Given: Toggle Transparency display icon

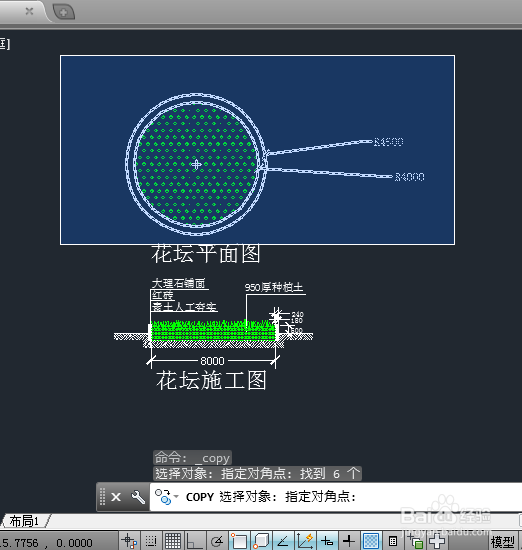Looking at the screenshot, I should click(370, 541).
